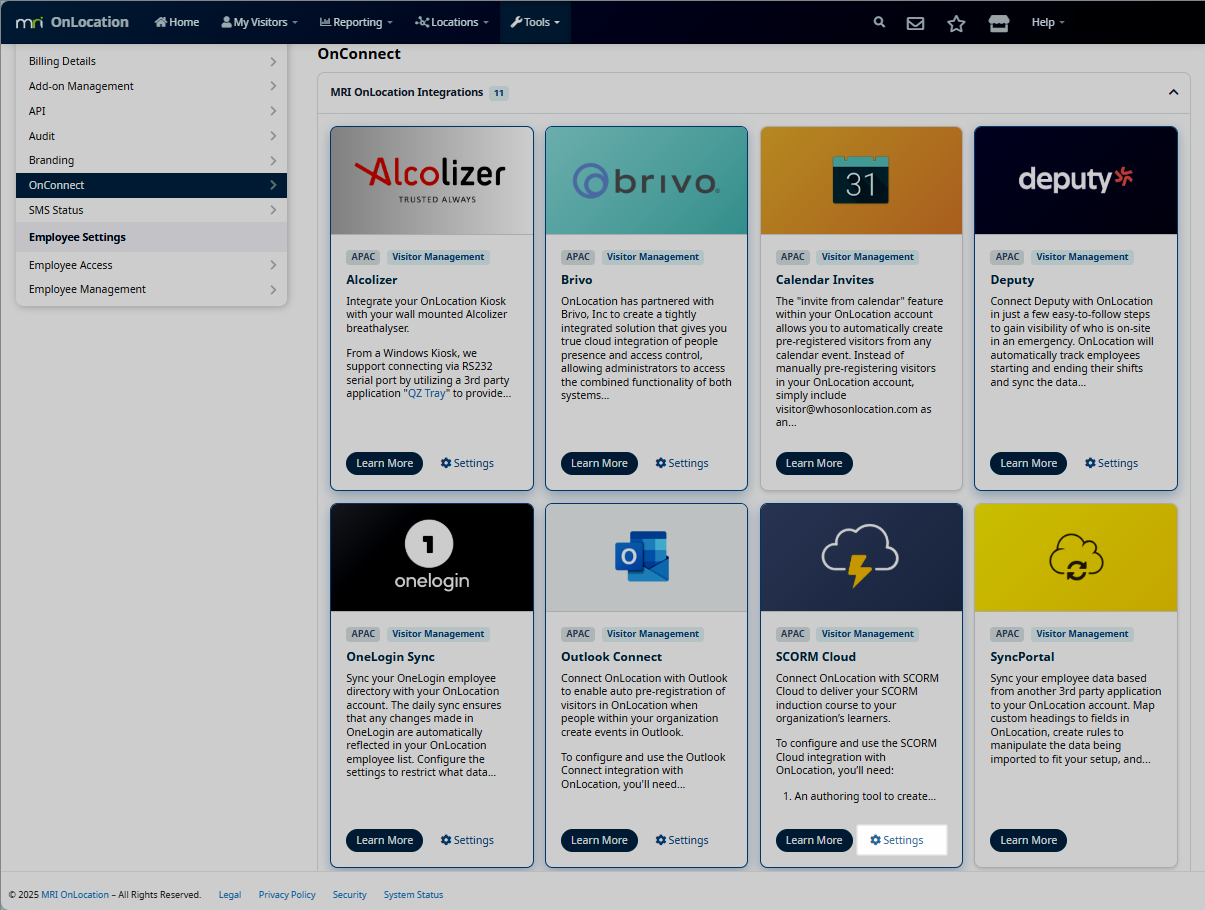This screenshot has height=910, width=1205.
Task: Open the QZ Tray link
Action: click(428, 393)
